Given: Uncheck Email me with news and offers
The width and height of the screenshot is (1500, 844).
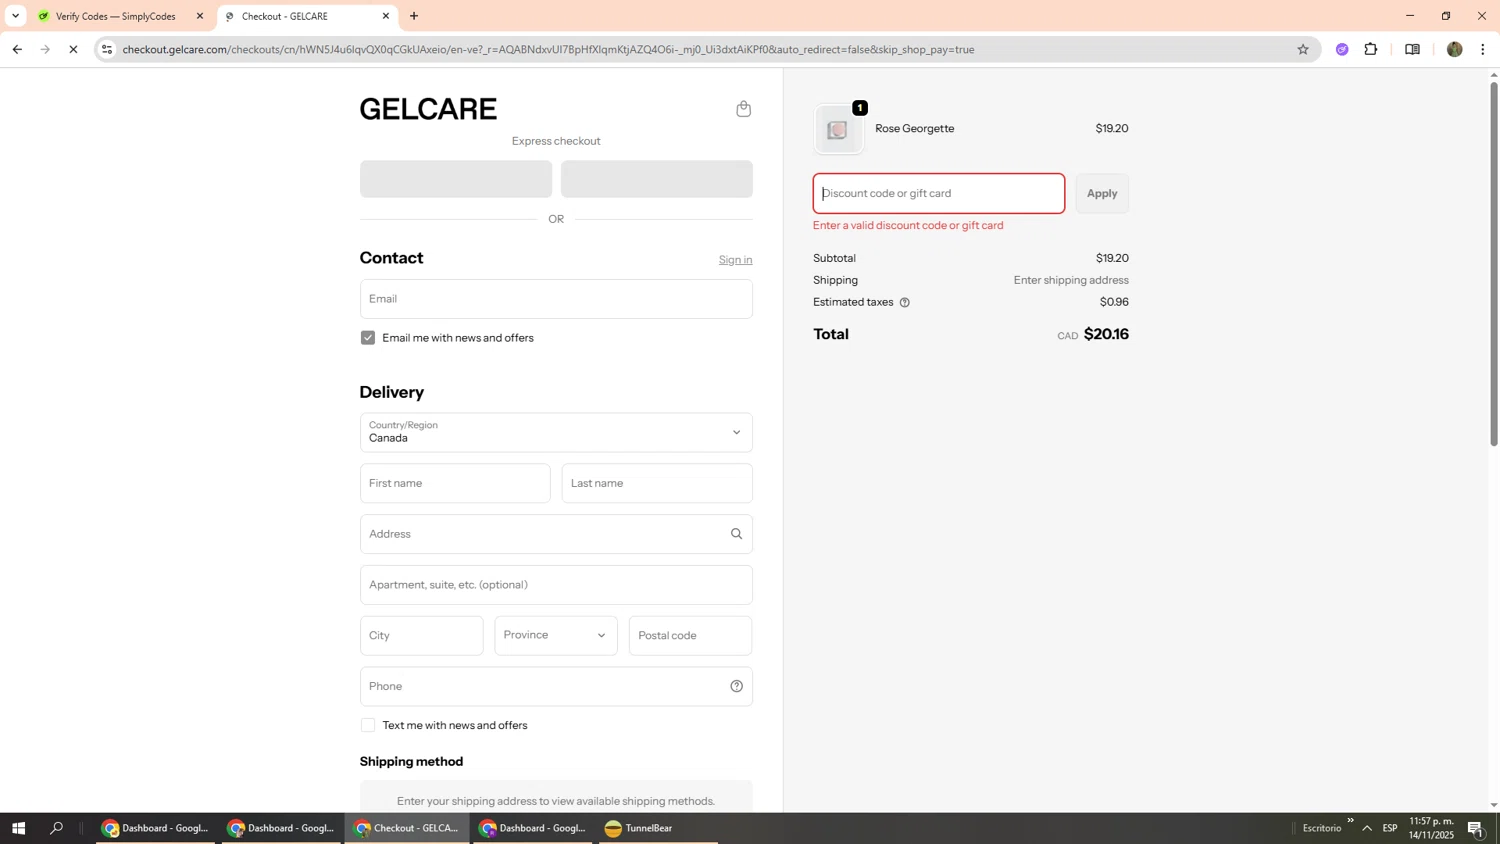Looking at the screenshot, I should [368, 338].
